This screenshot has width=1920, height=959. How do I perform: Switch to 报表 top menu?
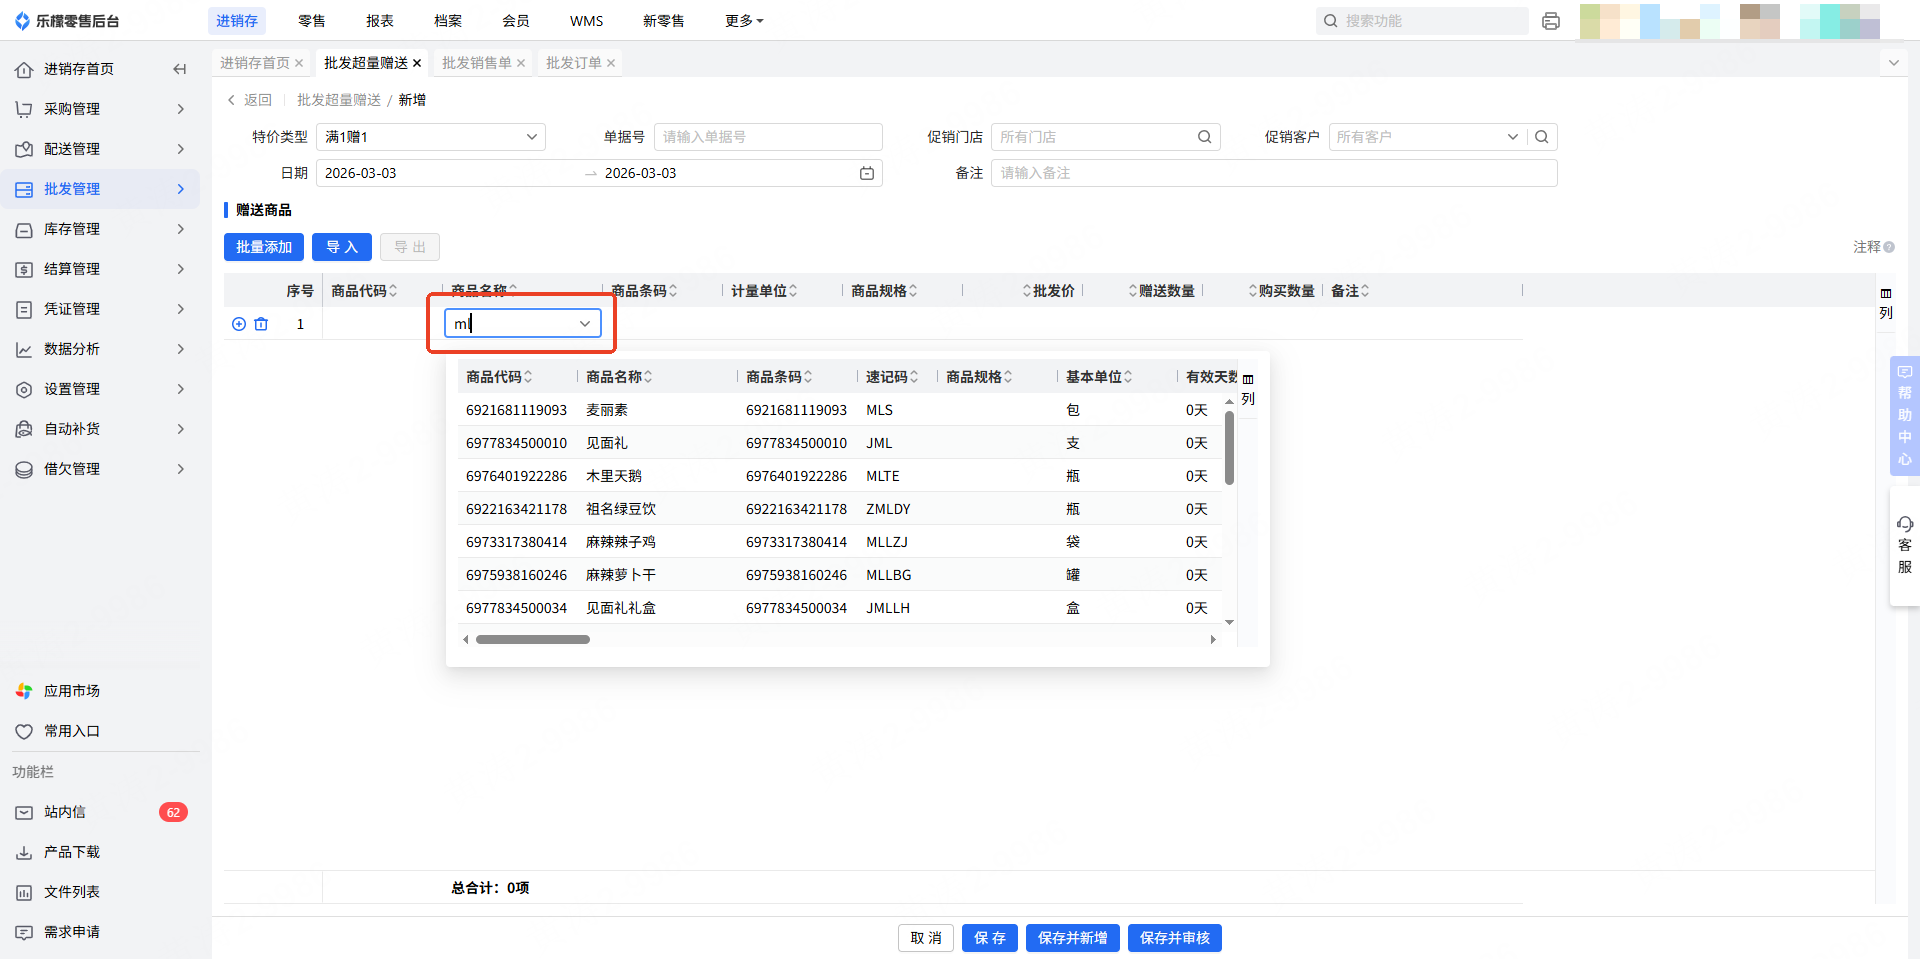coord(380,21)
